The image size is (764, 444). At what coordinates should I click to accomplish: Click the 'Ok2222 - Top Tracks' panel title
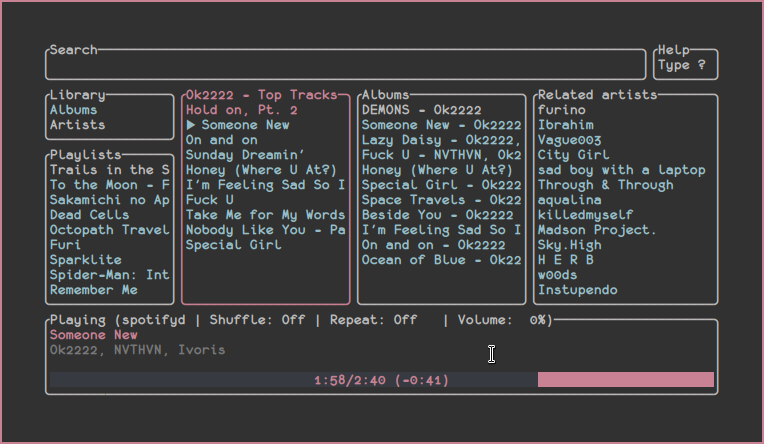[262, 95]
